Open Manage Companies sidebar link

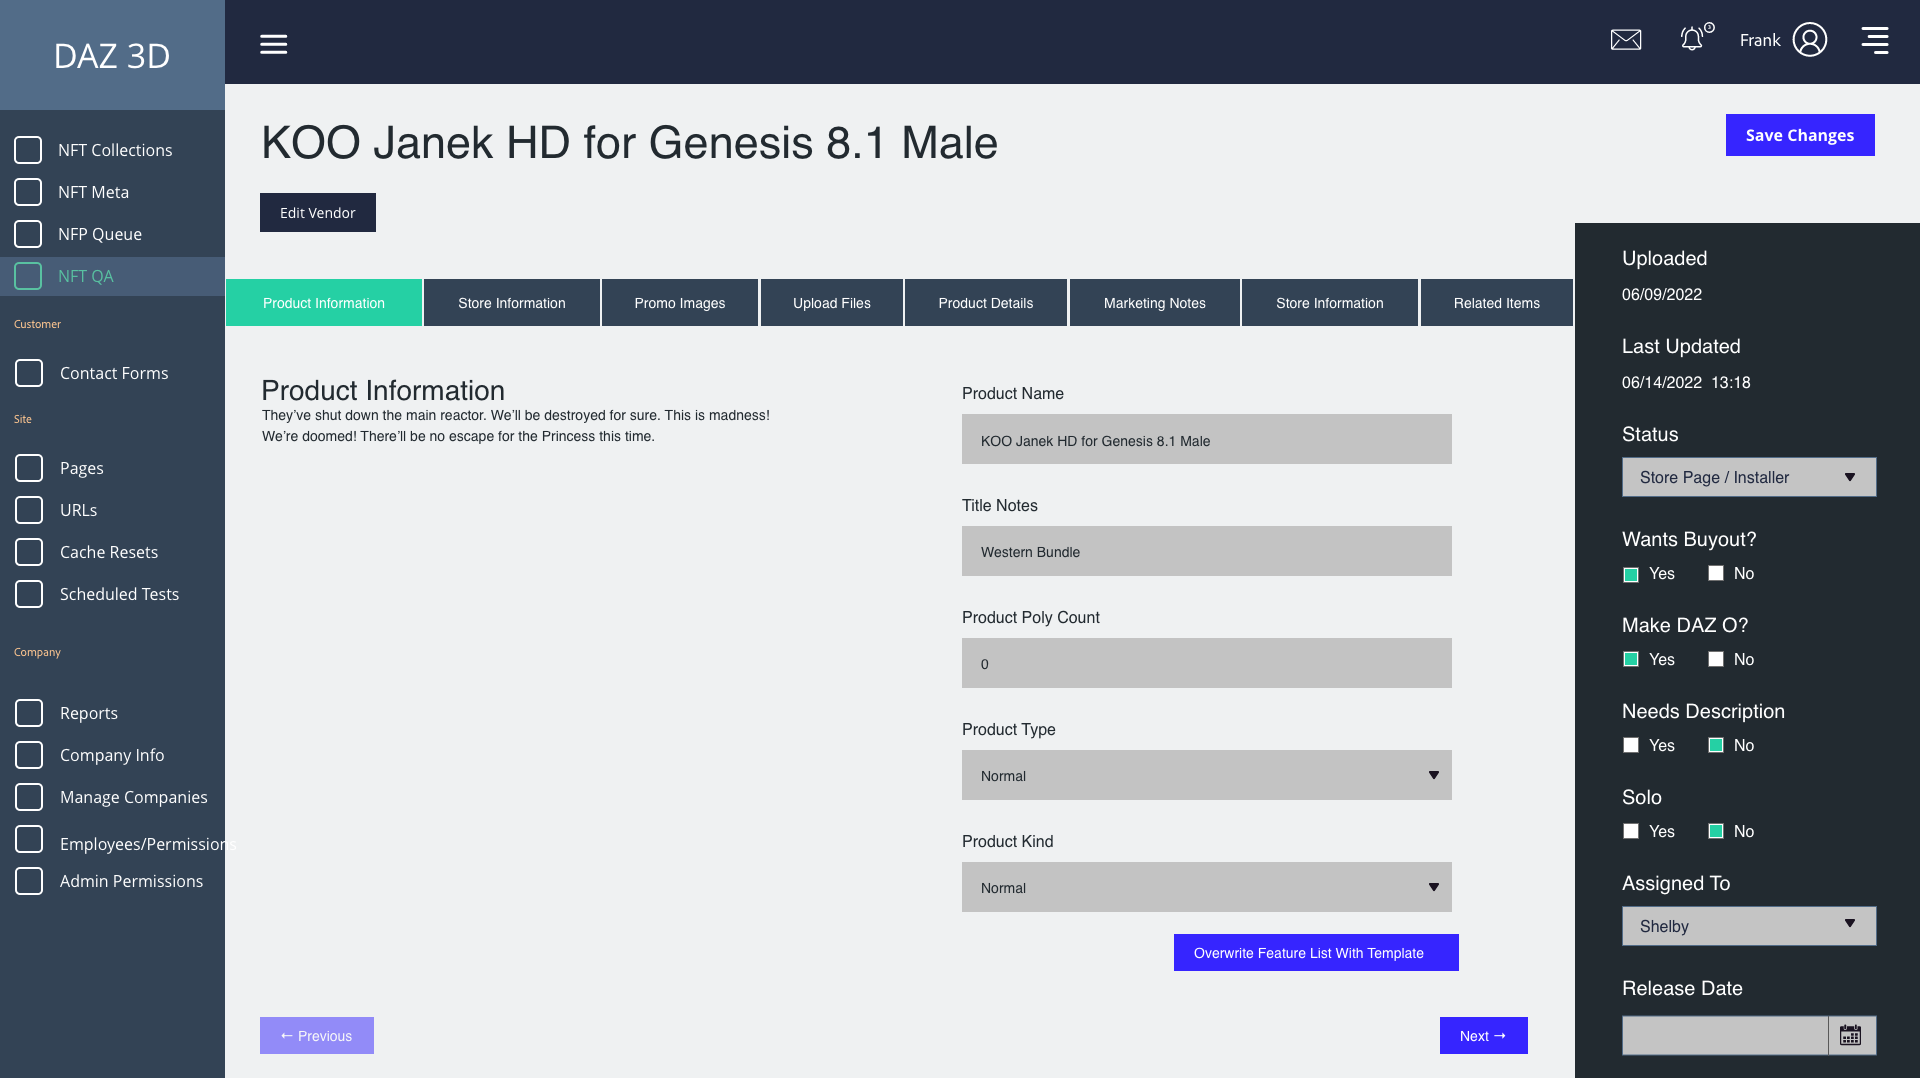tap(134, 797)
